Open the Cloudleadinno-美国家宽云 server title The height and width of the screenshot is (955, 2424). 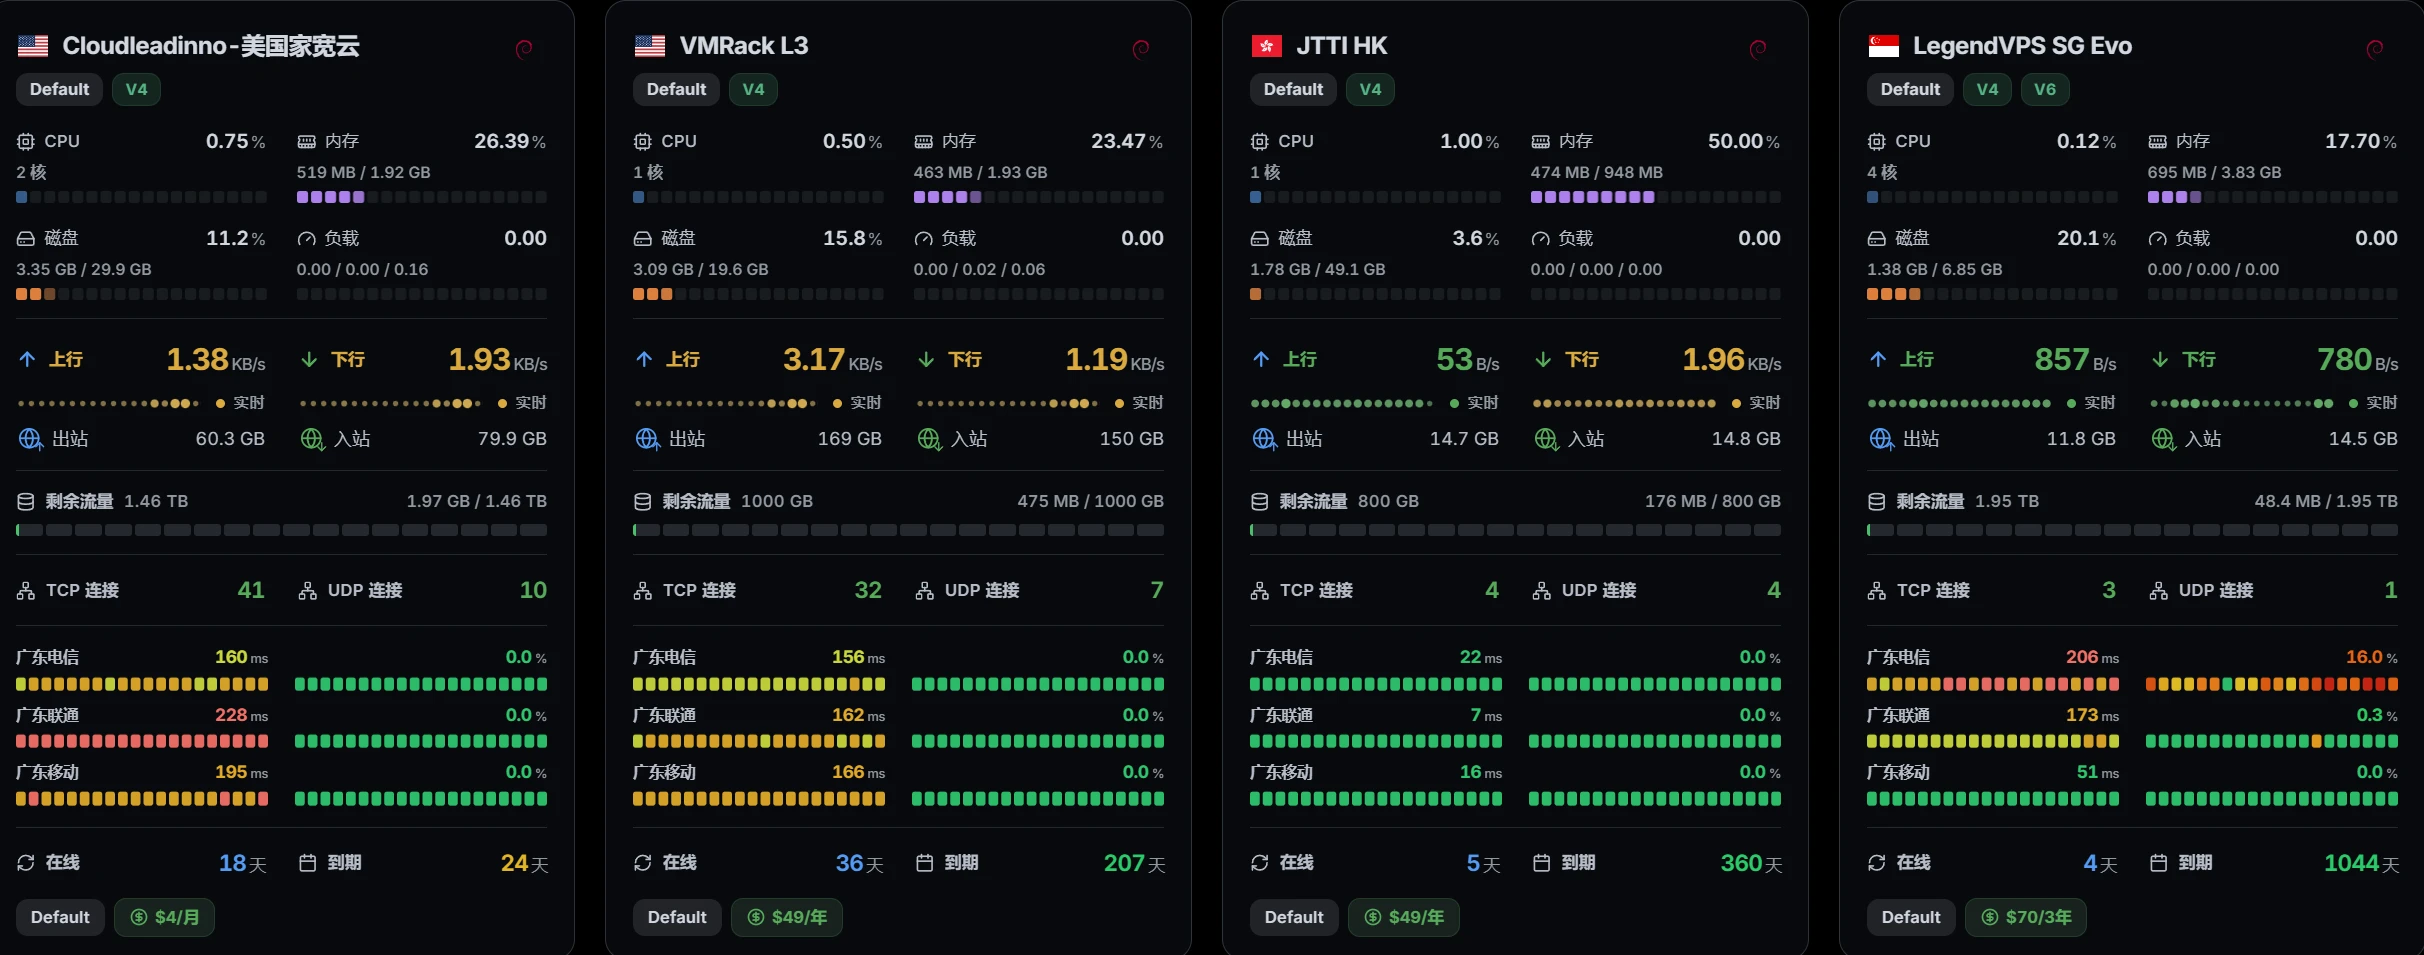211,46
